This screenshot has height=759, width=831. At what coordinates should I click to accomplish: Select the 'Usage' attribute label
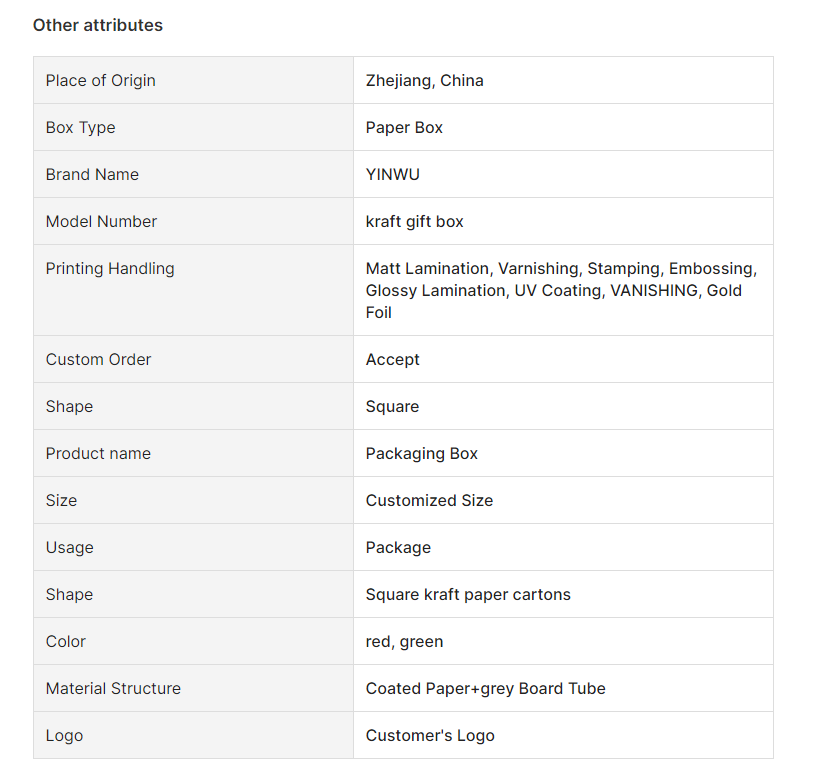tap(69, 548)
